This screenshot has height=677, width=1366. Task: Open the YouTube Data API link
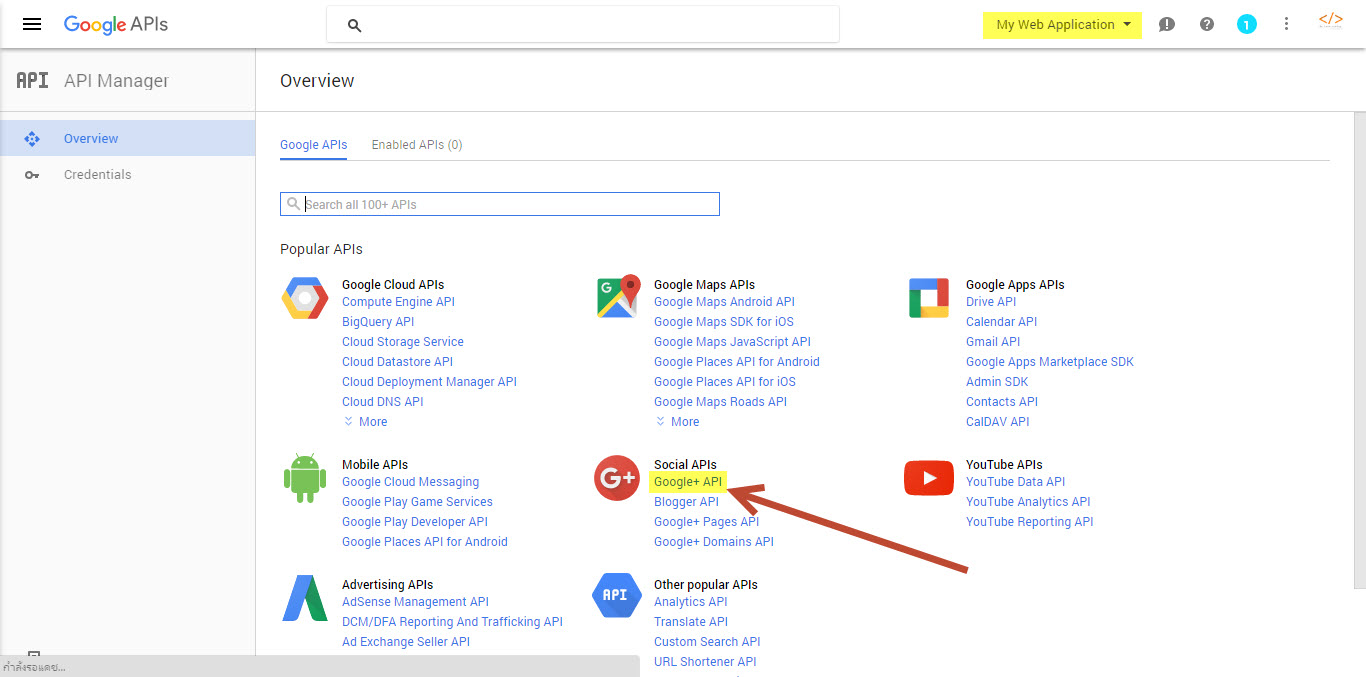pyautogui.click(x=1015, y=482)
